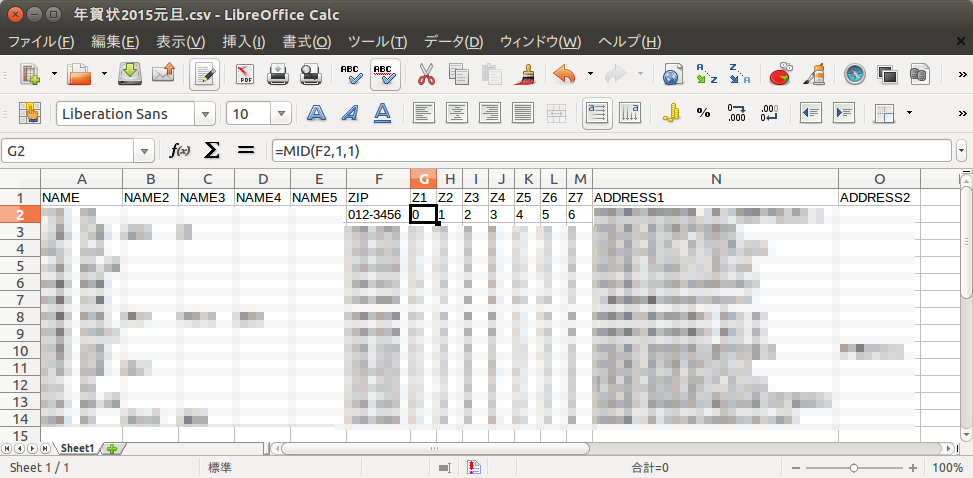This screenshot has height=478, width=973.
Task: Paste from clipboard
Action: point(491,75)
